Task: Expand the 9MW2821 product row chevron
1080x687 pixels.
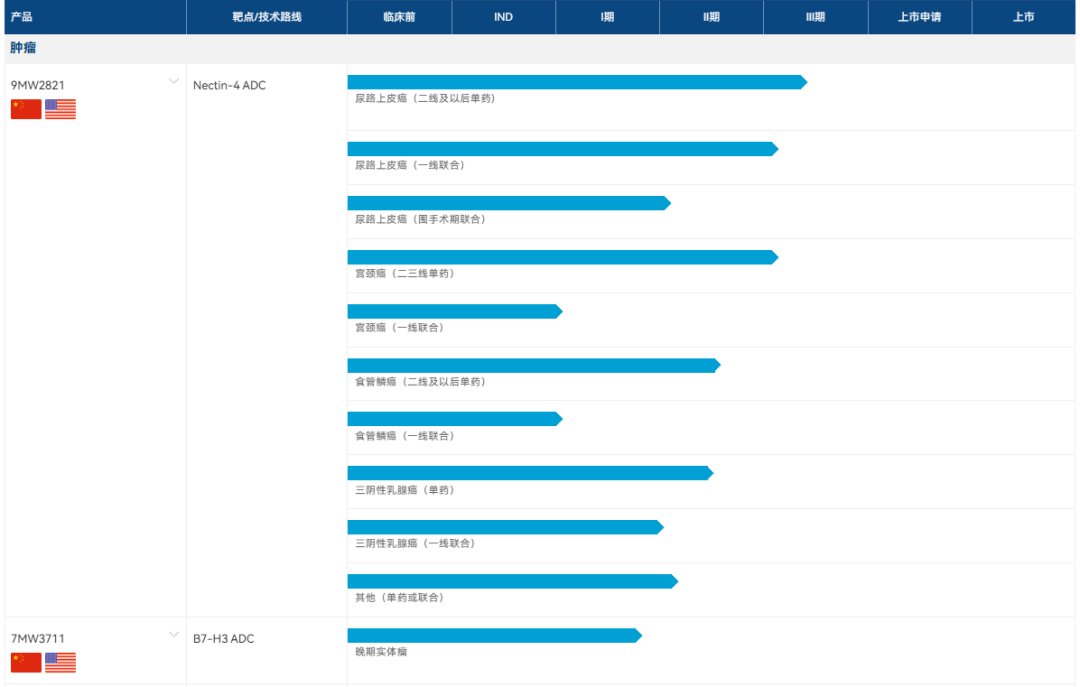Action: (x=174, y=81)
